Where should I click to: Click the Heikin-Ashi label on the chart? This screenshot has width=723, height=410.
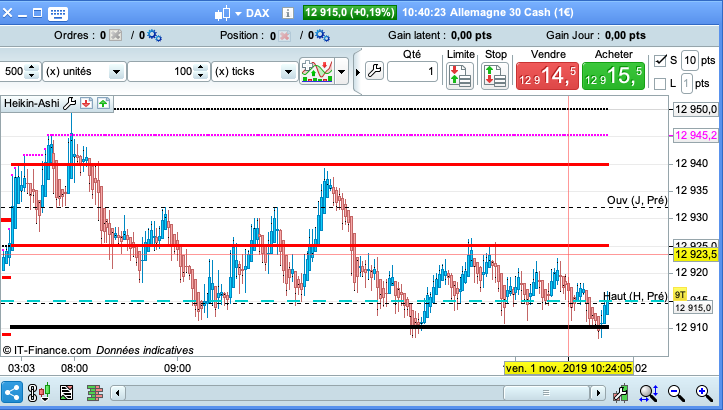[x=31, y=103]
